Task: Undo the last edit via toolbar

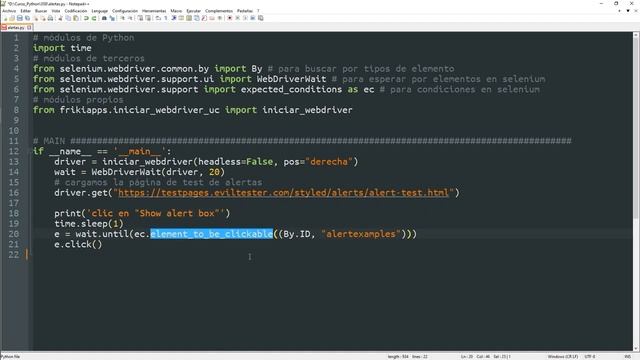Action: (86, 18)
